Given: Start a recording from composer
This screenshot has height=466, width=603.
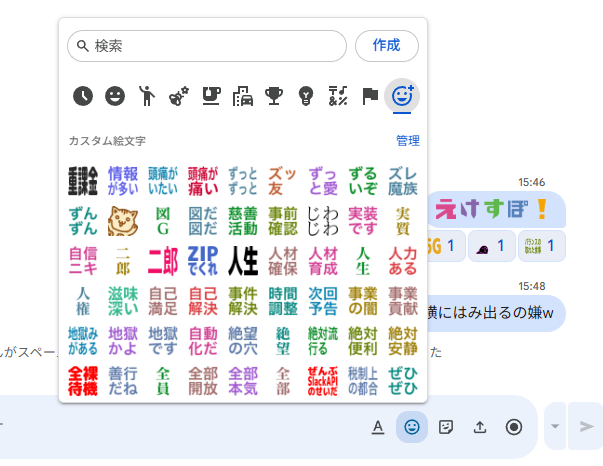Looking at the screenshot, I should coord(514,427).
